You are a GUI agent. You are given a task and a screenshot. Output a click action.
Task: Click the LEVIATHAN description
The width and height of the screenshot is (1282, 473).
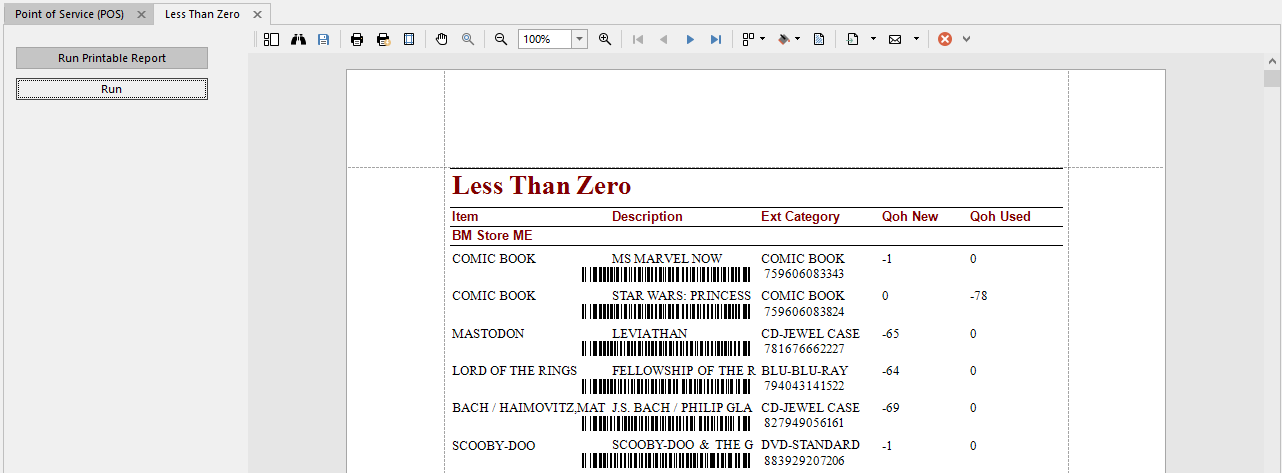(x=650, y=333)
